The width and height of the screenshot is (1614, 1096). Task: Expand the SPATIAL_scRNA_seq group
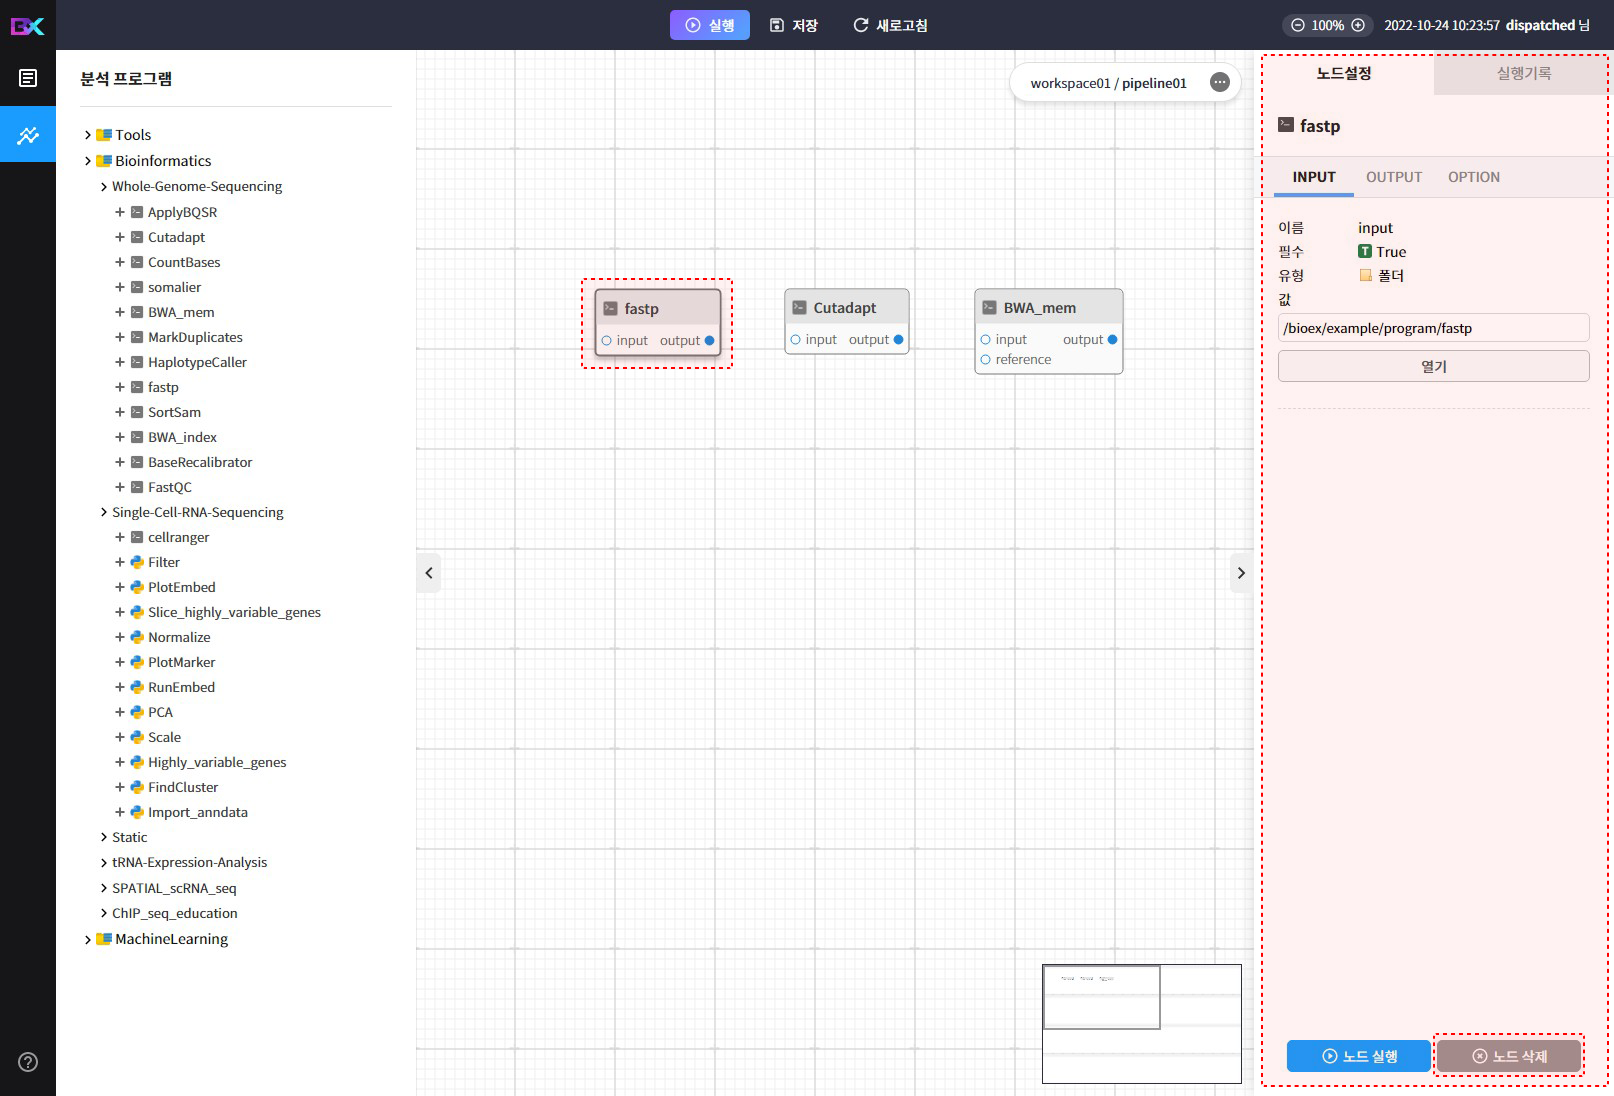(x=104, y=888)
